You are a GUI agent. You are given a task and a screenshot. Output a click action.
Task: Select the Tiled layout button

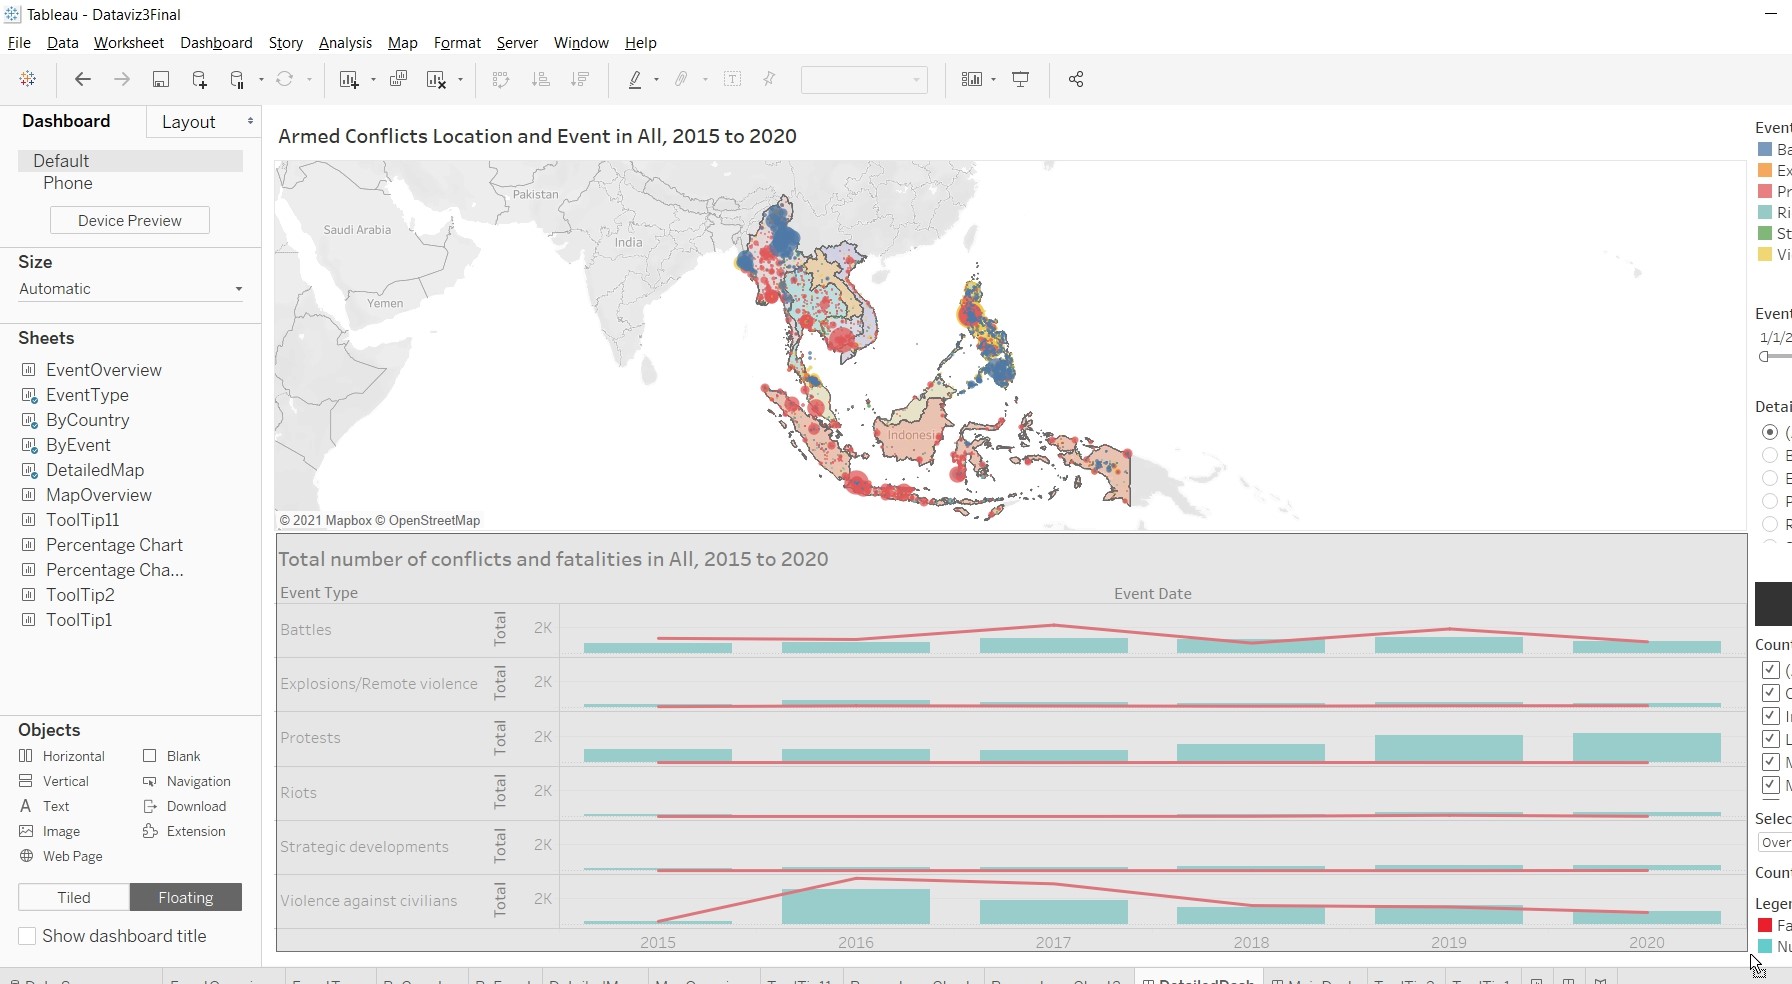pos(74,898)
